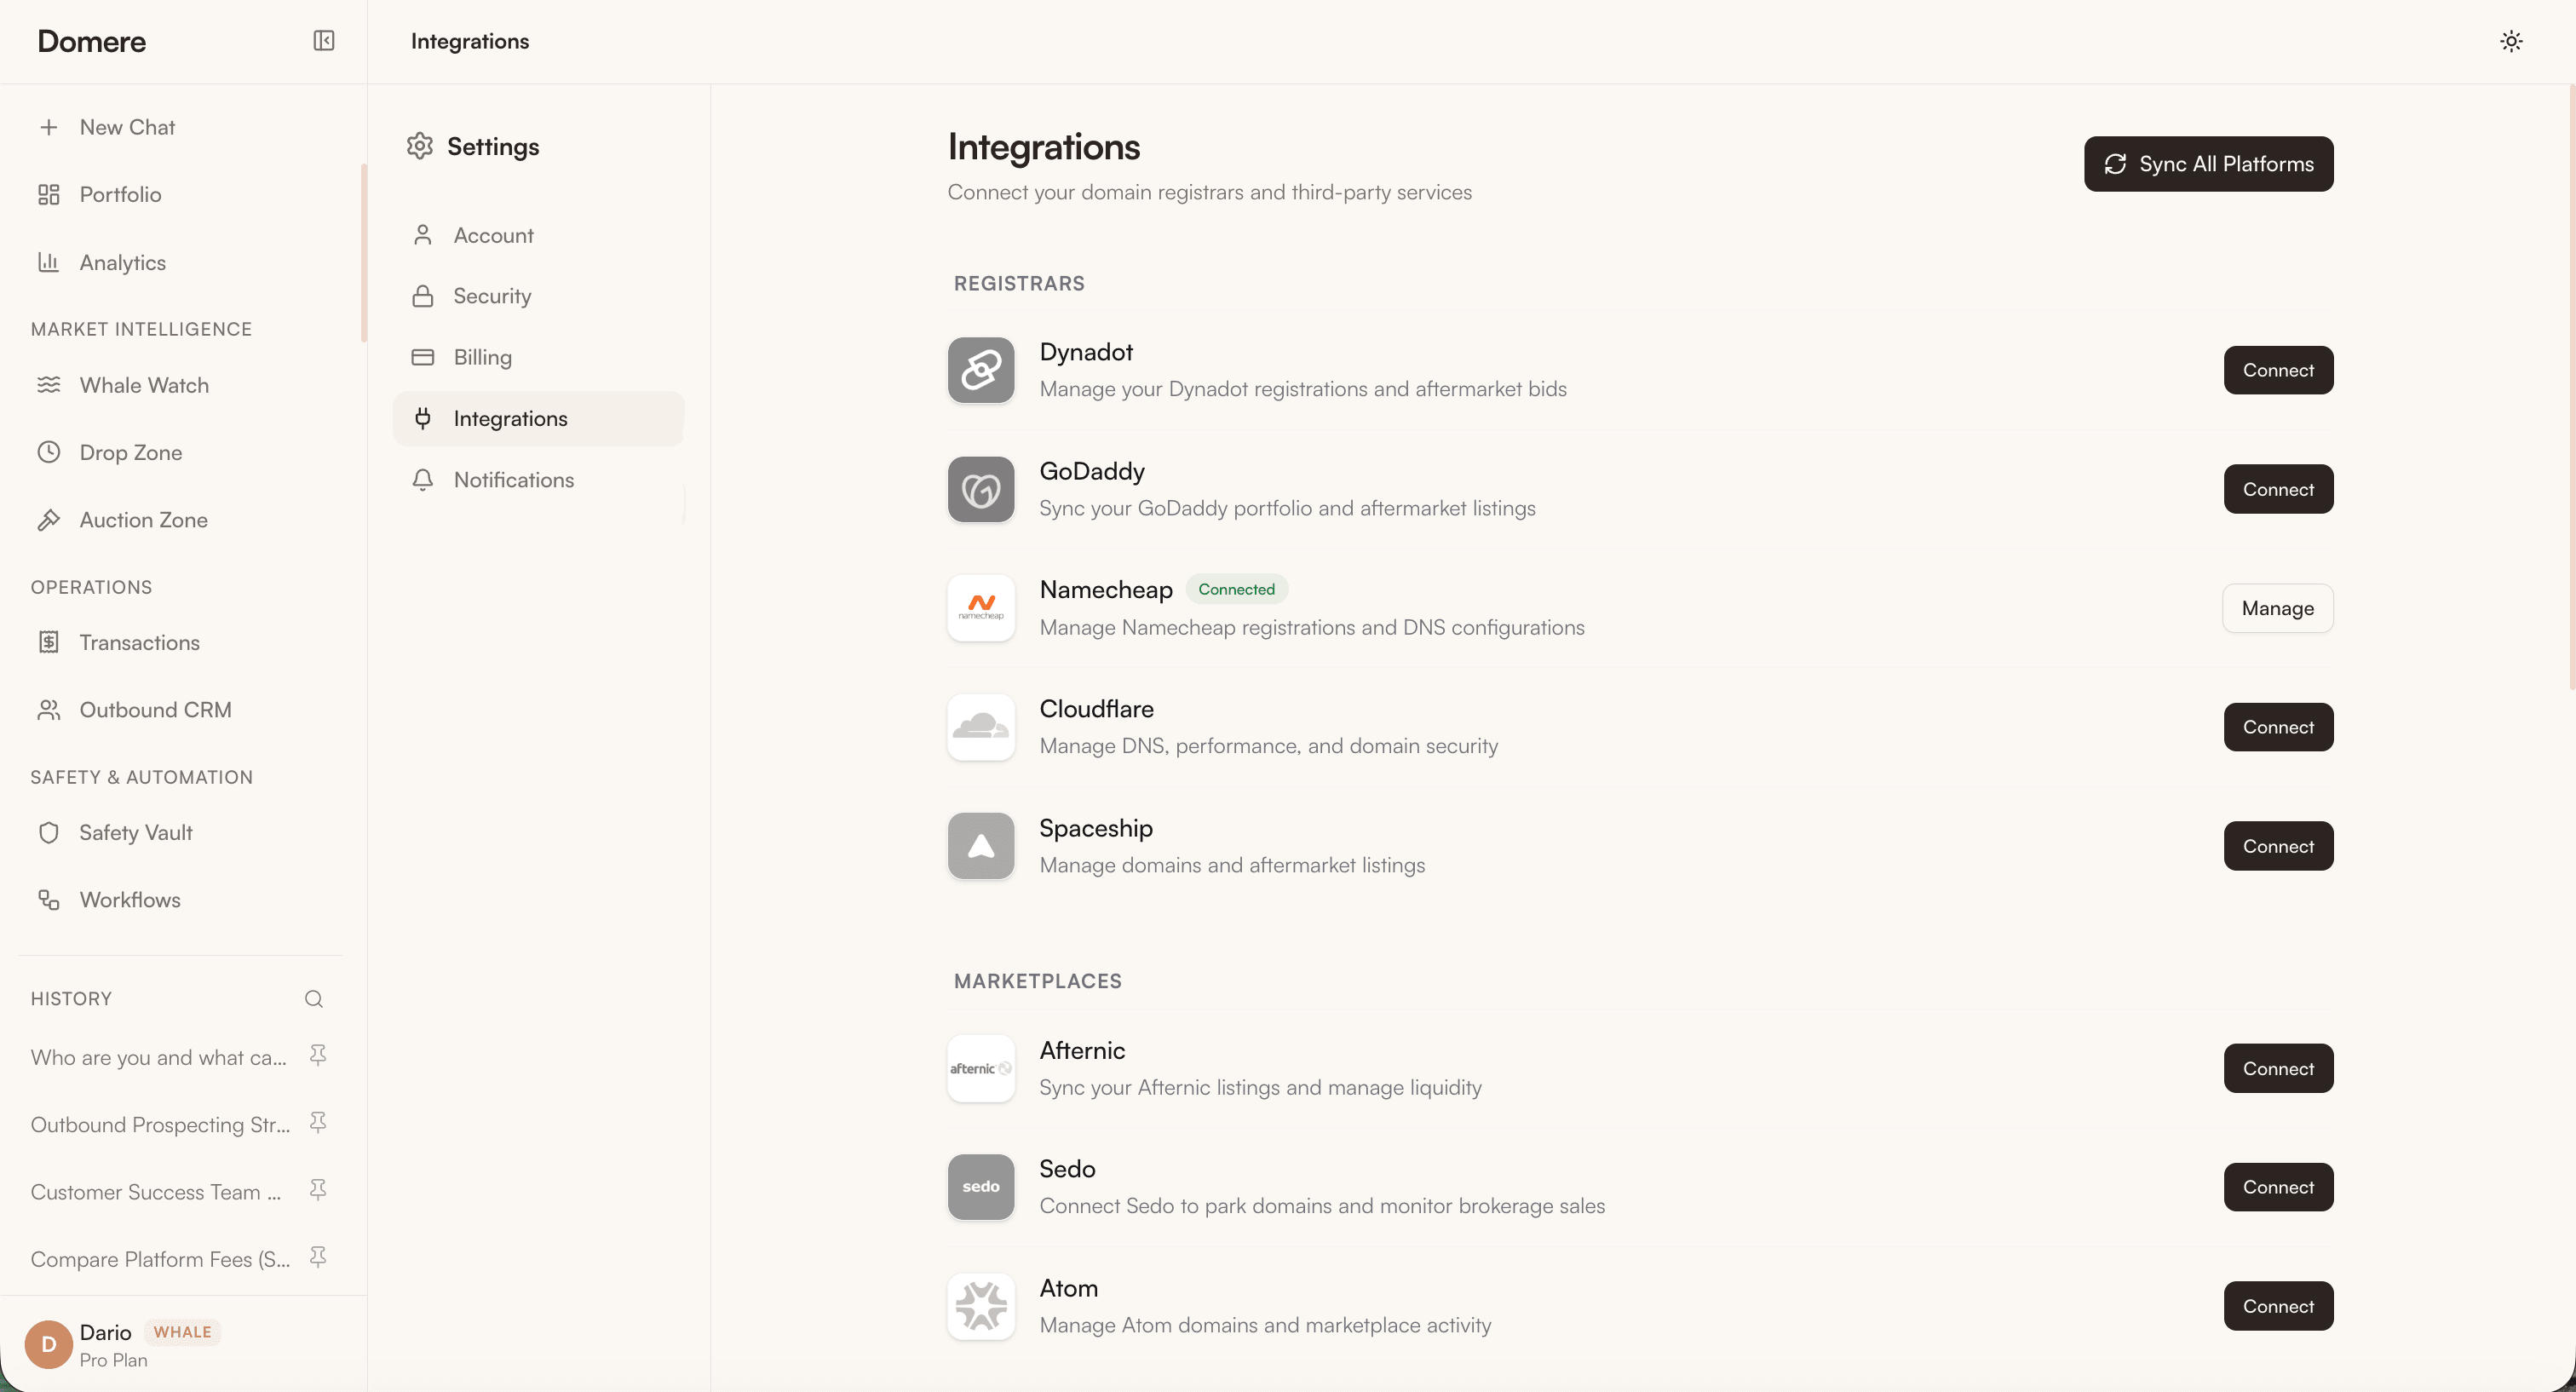
Task: Open the Billing settings section
Action: [x=483, y=357]
